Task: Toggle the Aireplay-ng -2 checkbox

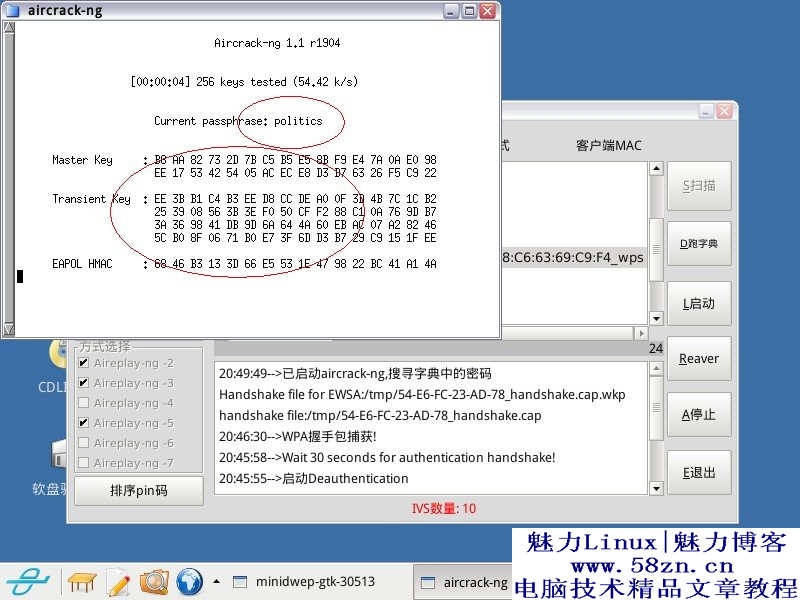Action: pyautogui.click(x=84, y=363)
